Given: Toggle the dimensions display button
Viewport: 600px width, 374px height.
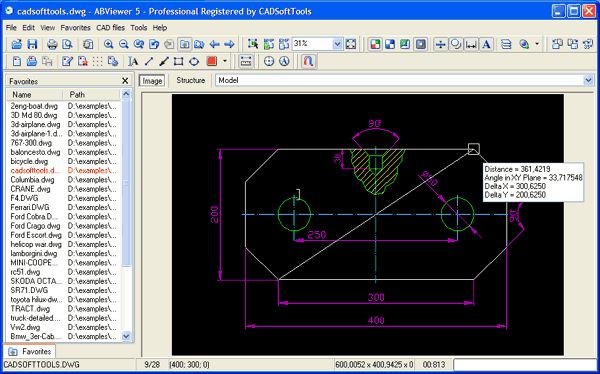Looking at the screenshot, I should point(471,44).
